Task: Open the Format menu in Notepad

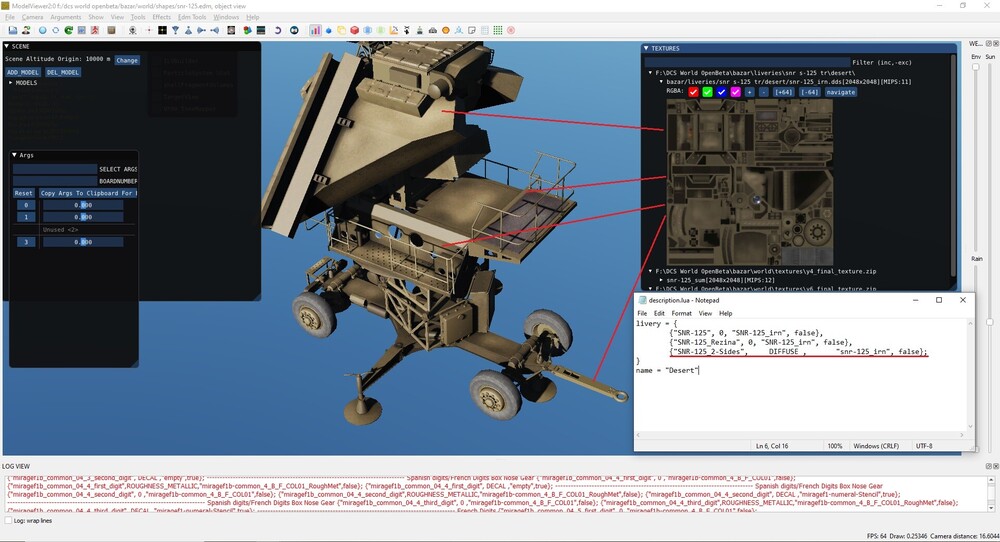Action: pos(681,313)
